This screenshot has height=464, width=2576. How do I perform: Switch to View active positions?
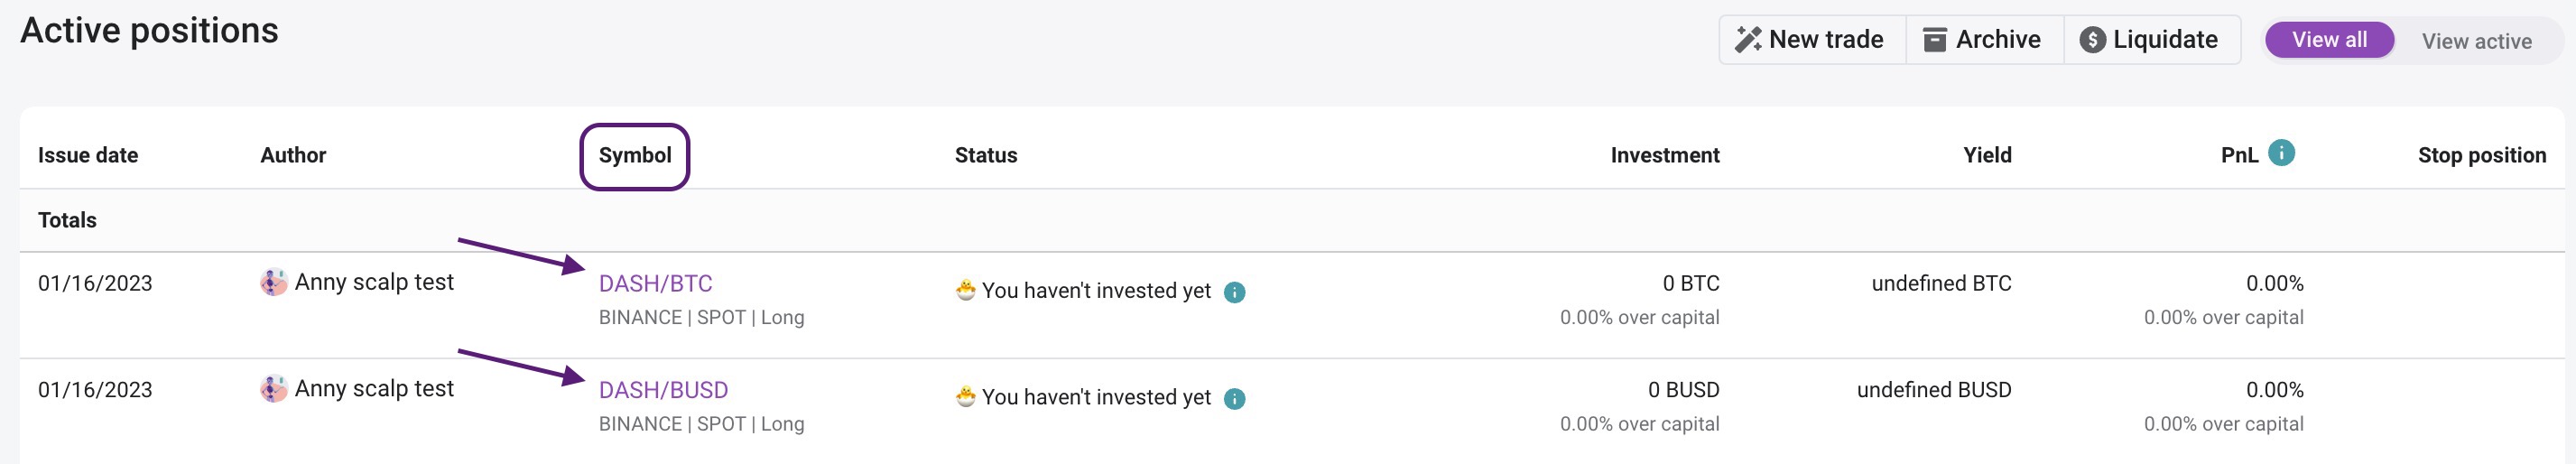(2476, 41)
